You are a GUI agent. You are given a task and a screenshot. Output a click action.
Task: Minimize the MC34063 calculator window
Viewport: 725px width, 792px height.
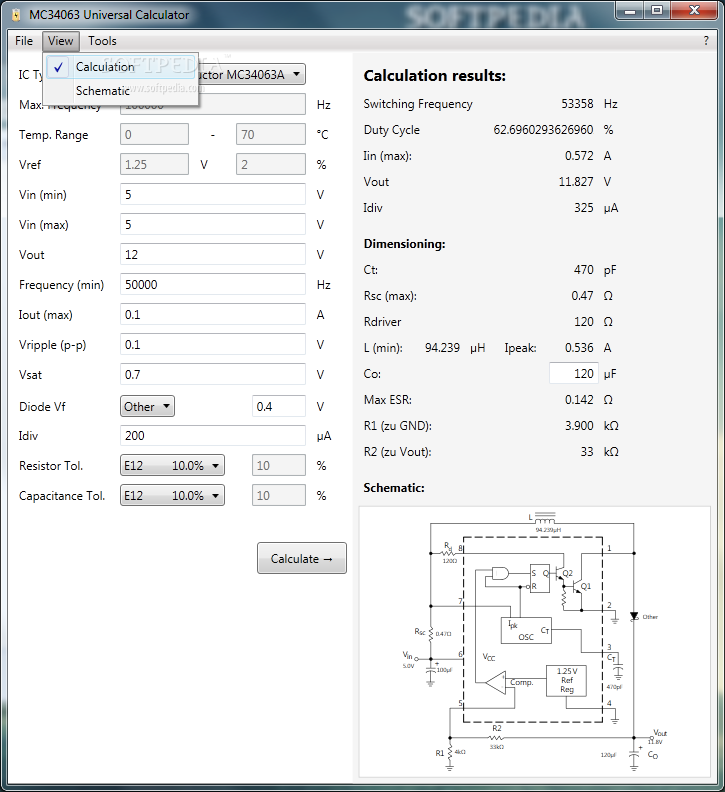point(630,11)
